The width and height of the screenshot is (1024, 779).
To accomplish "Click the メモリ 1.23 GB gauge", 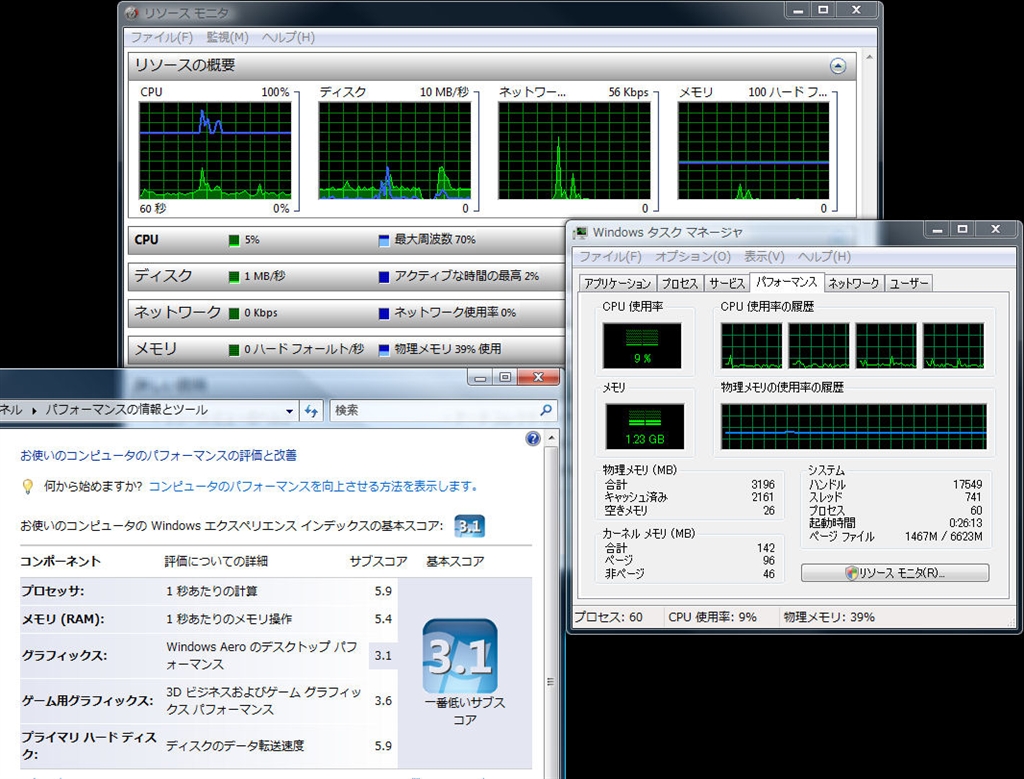I will tap(645, 426).
